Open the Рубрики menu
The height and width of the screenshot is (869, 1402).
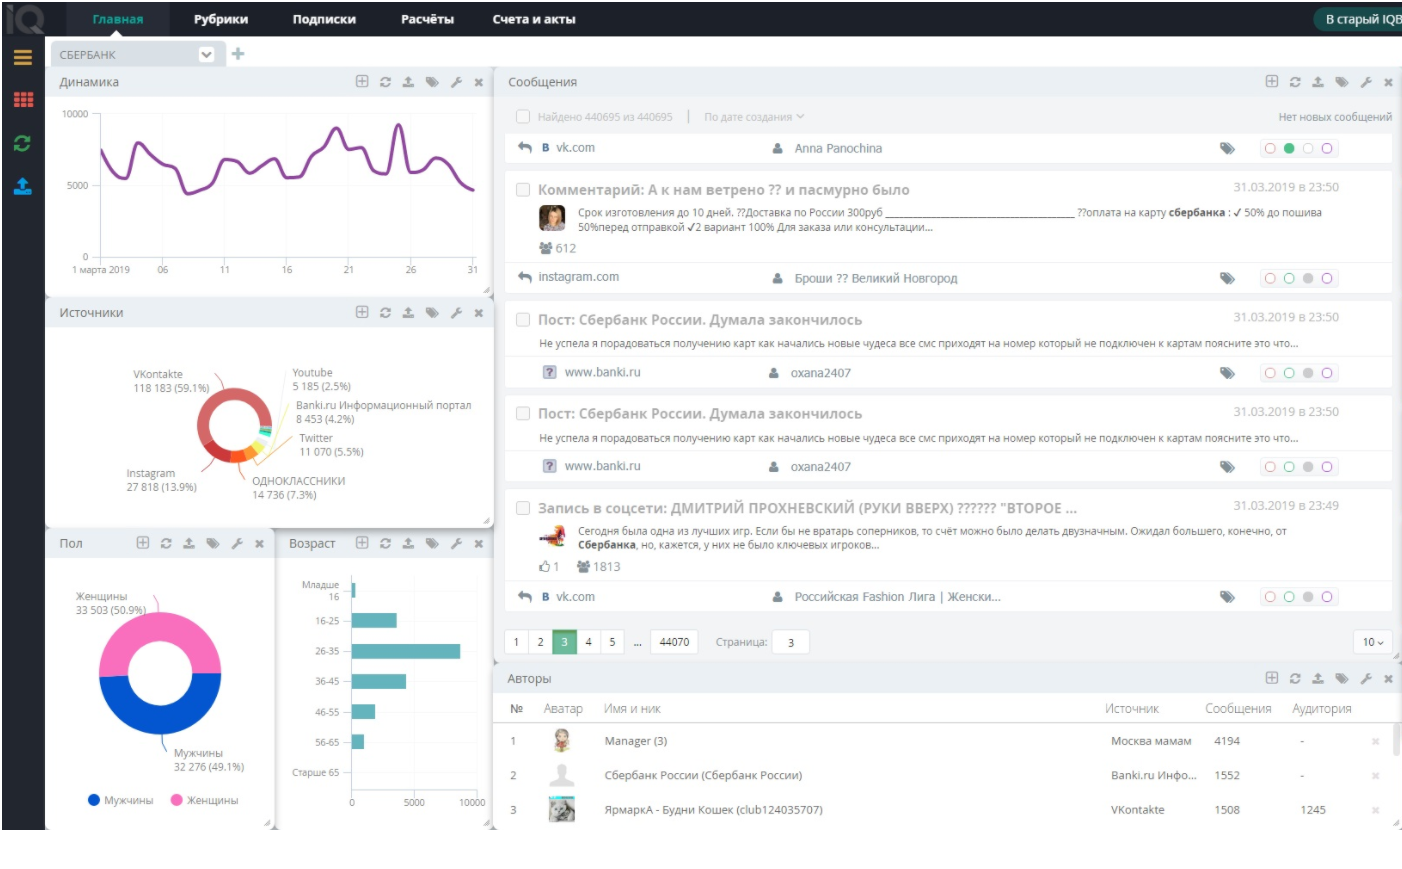[221, 19]
